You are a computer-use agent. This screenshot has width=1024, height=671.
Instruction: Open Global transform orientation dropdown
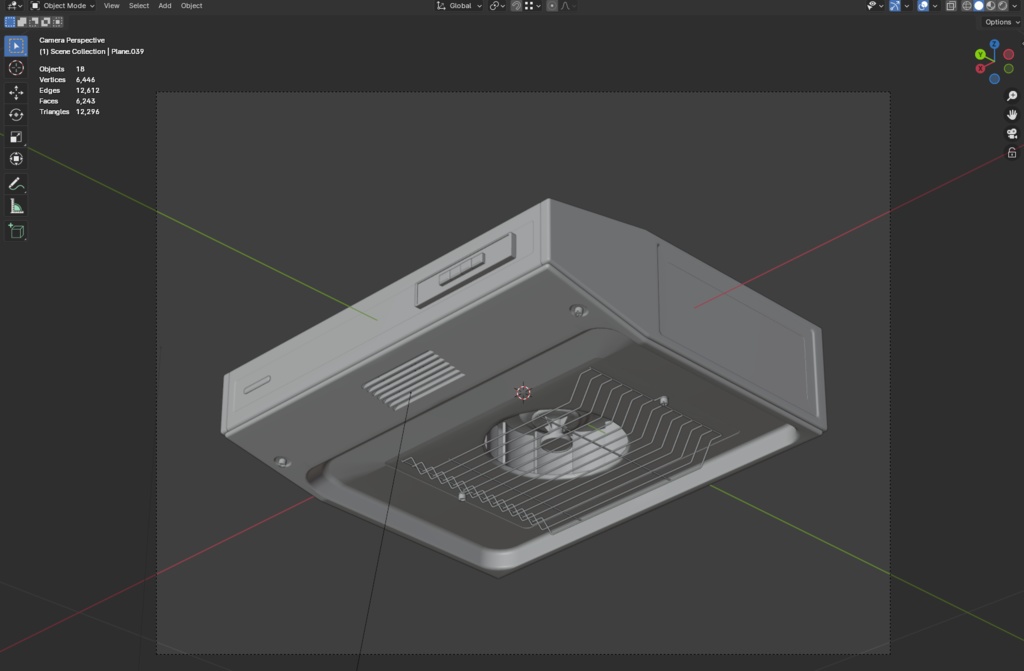pos(460,6)
